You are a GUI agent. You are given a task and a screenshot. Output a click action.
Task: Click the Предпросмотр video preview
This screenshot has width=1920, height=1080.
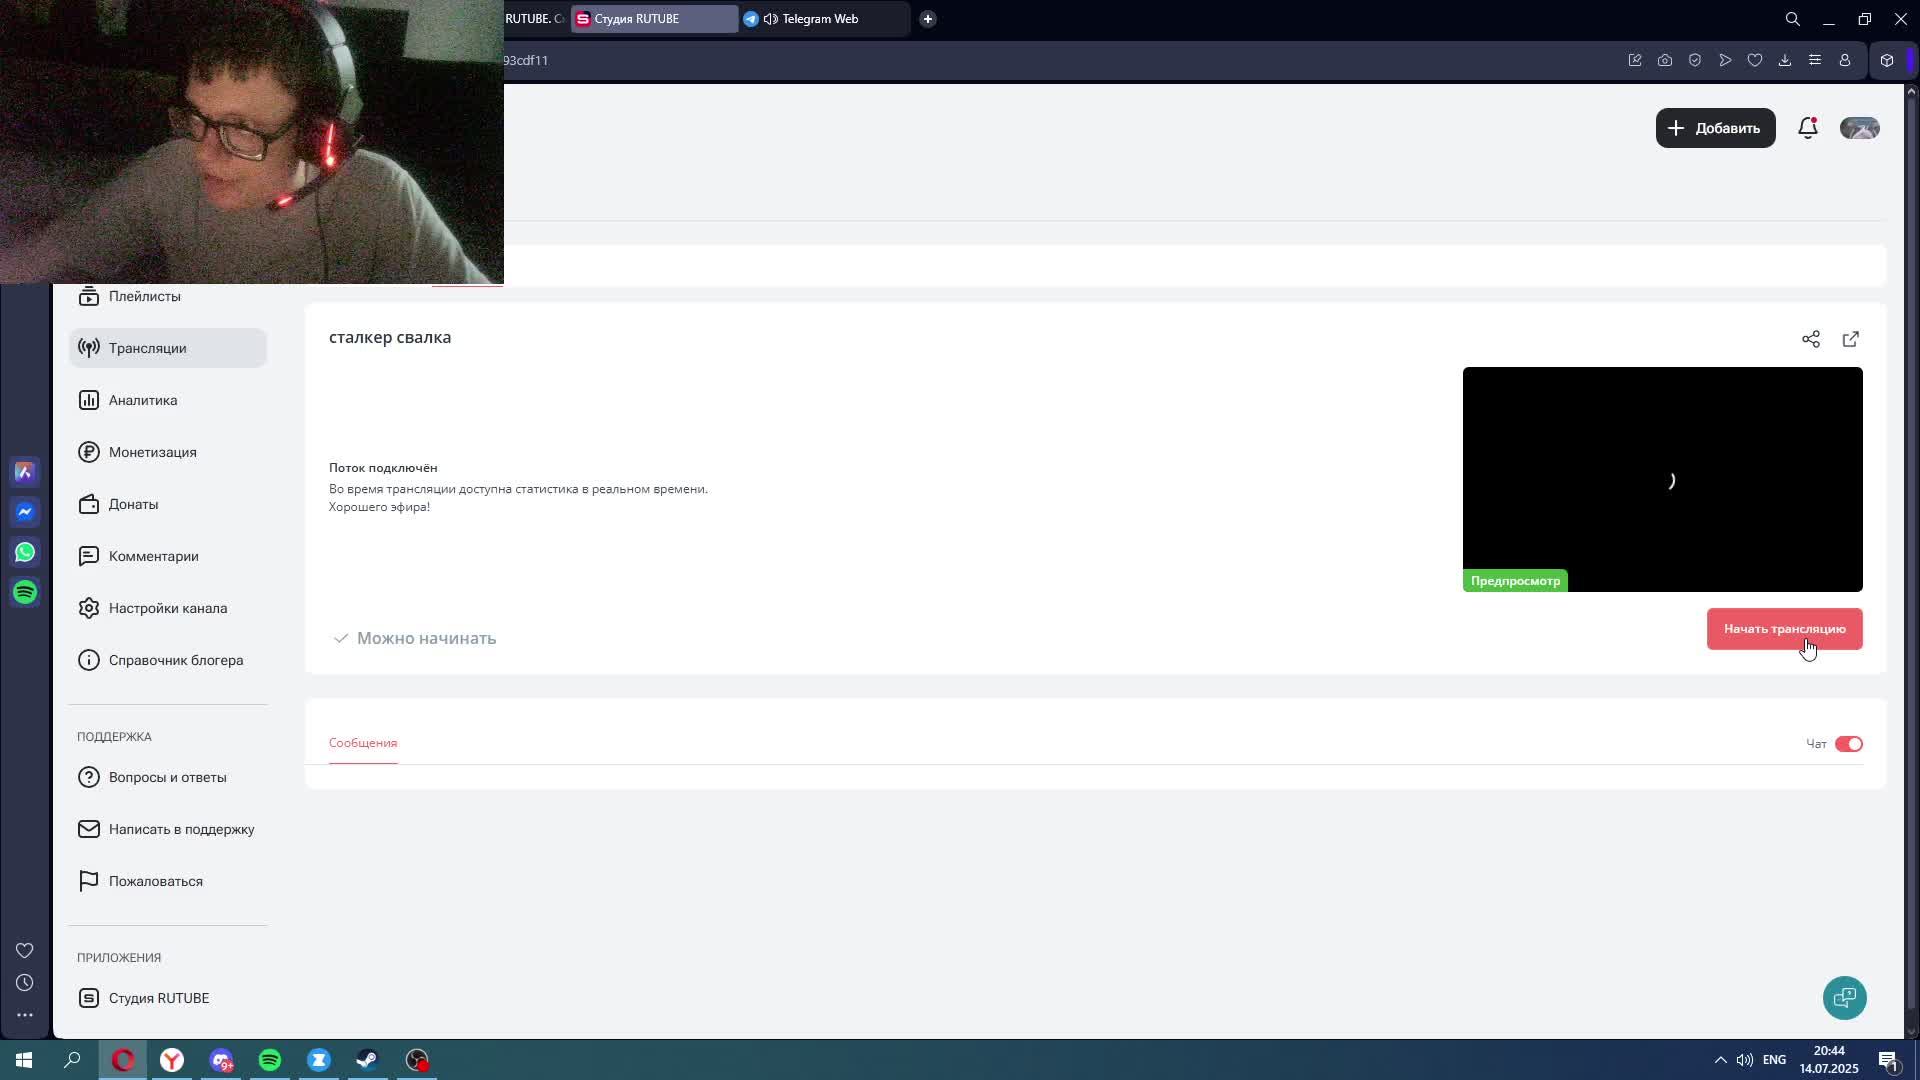click(x=1662, y=479)
